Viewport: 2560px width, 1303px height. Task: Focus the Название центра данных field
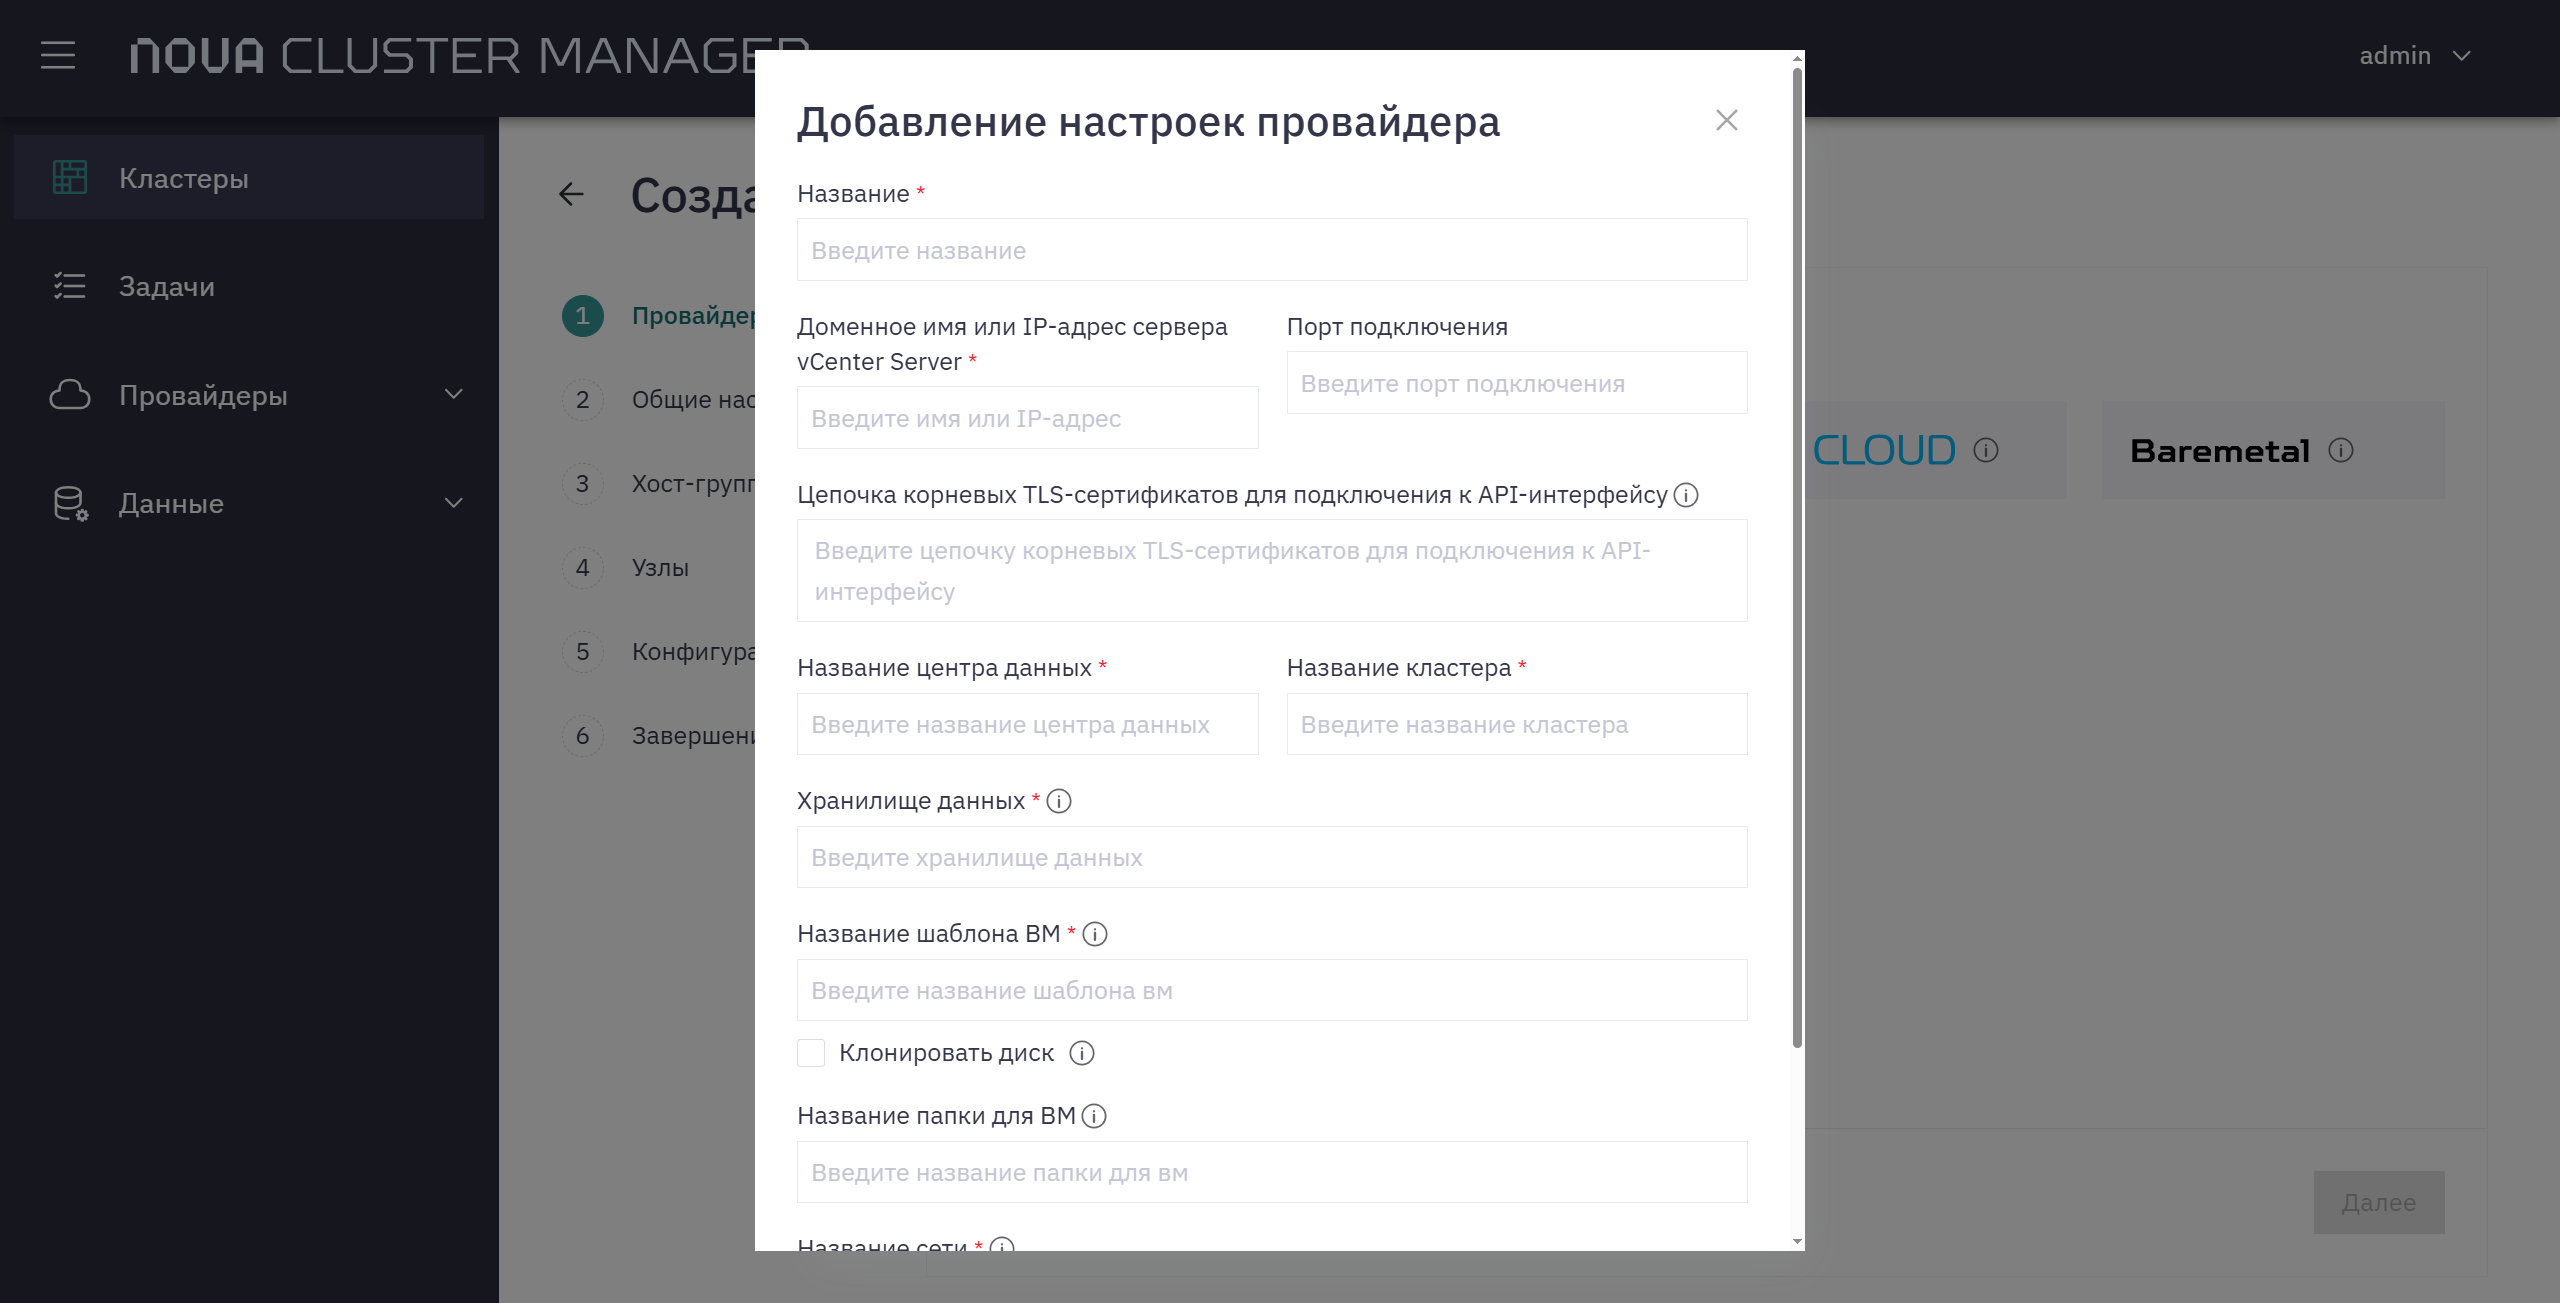1027,724
